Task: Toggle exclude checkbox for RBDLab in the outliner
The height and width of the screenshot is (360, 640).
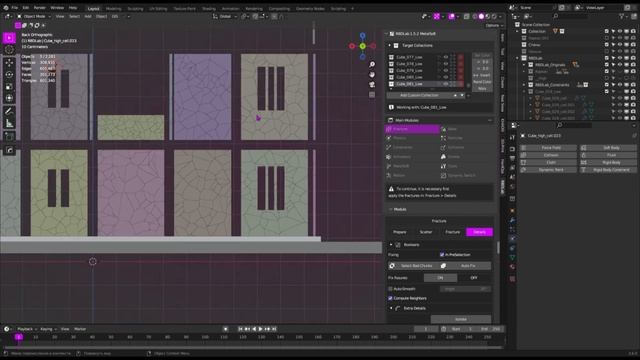Action: click(x=607, y=58)
